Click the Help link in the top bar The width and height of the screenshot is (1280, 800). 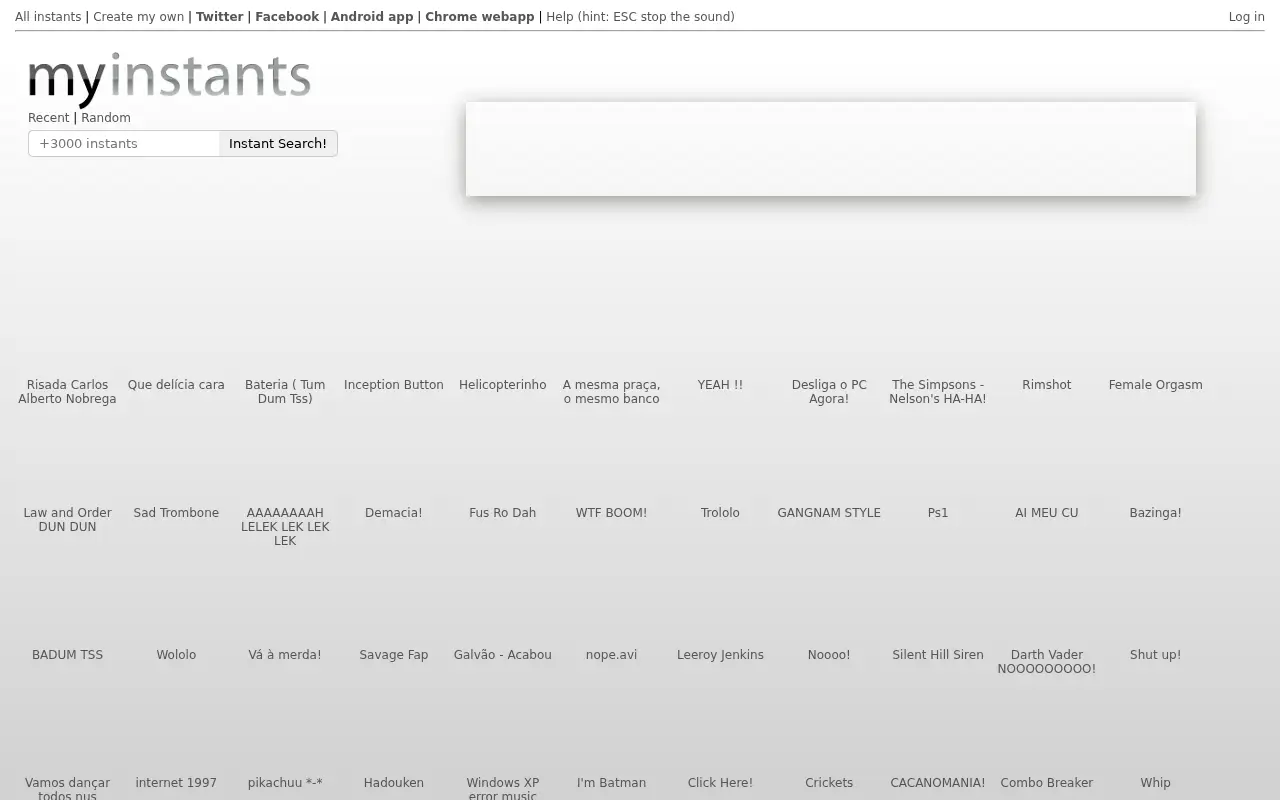(x=640, y=17)
